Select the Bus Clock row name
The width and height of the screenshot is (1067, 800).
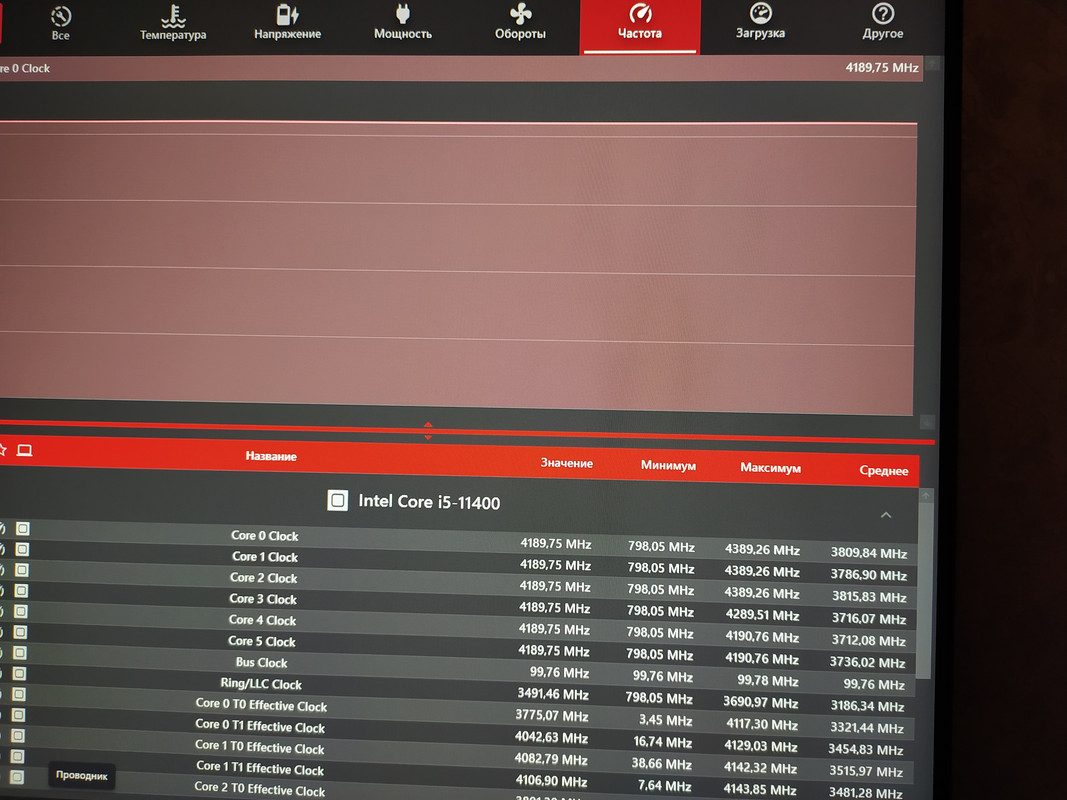coord(261,663)
